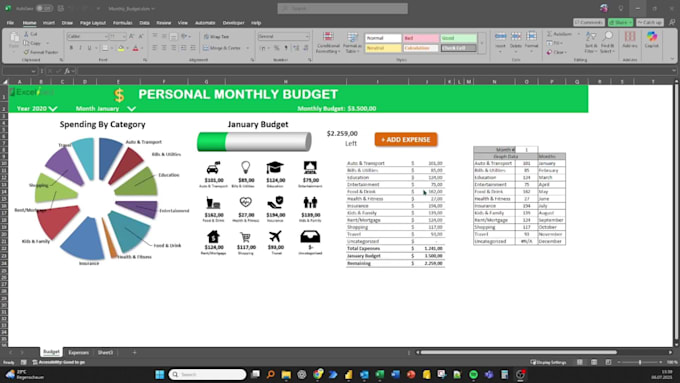
Task: Click the Windows Start button
Action: tap(160, 374)
